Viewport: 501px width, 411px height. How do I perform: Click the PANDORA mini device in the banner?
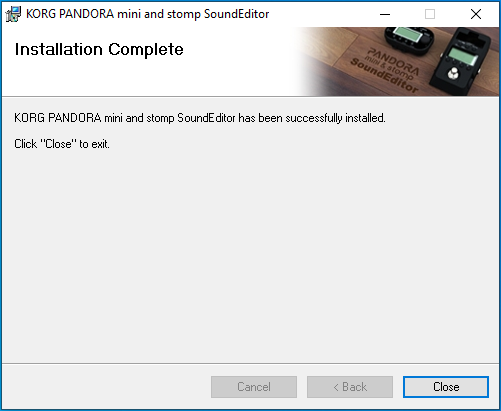[410, 40]
